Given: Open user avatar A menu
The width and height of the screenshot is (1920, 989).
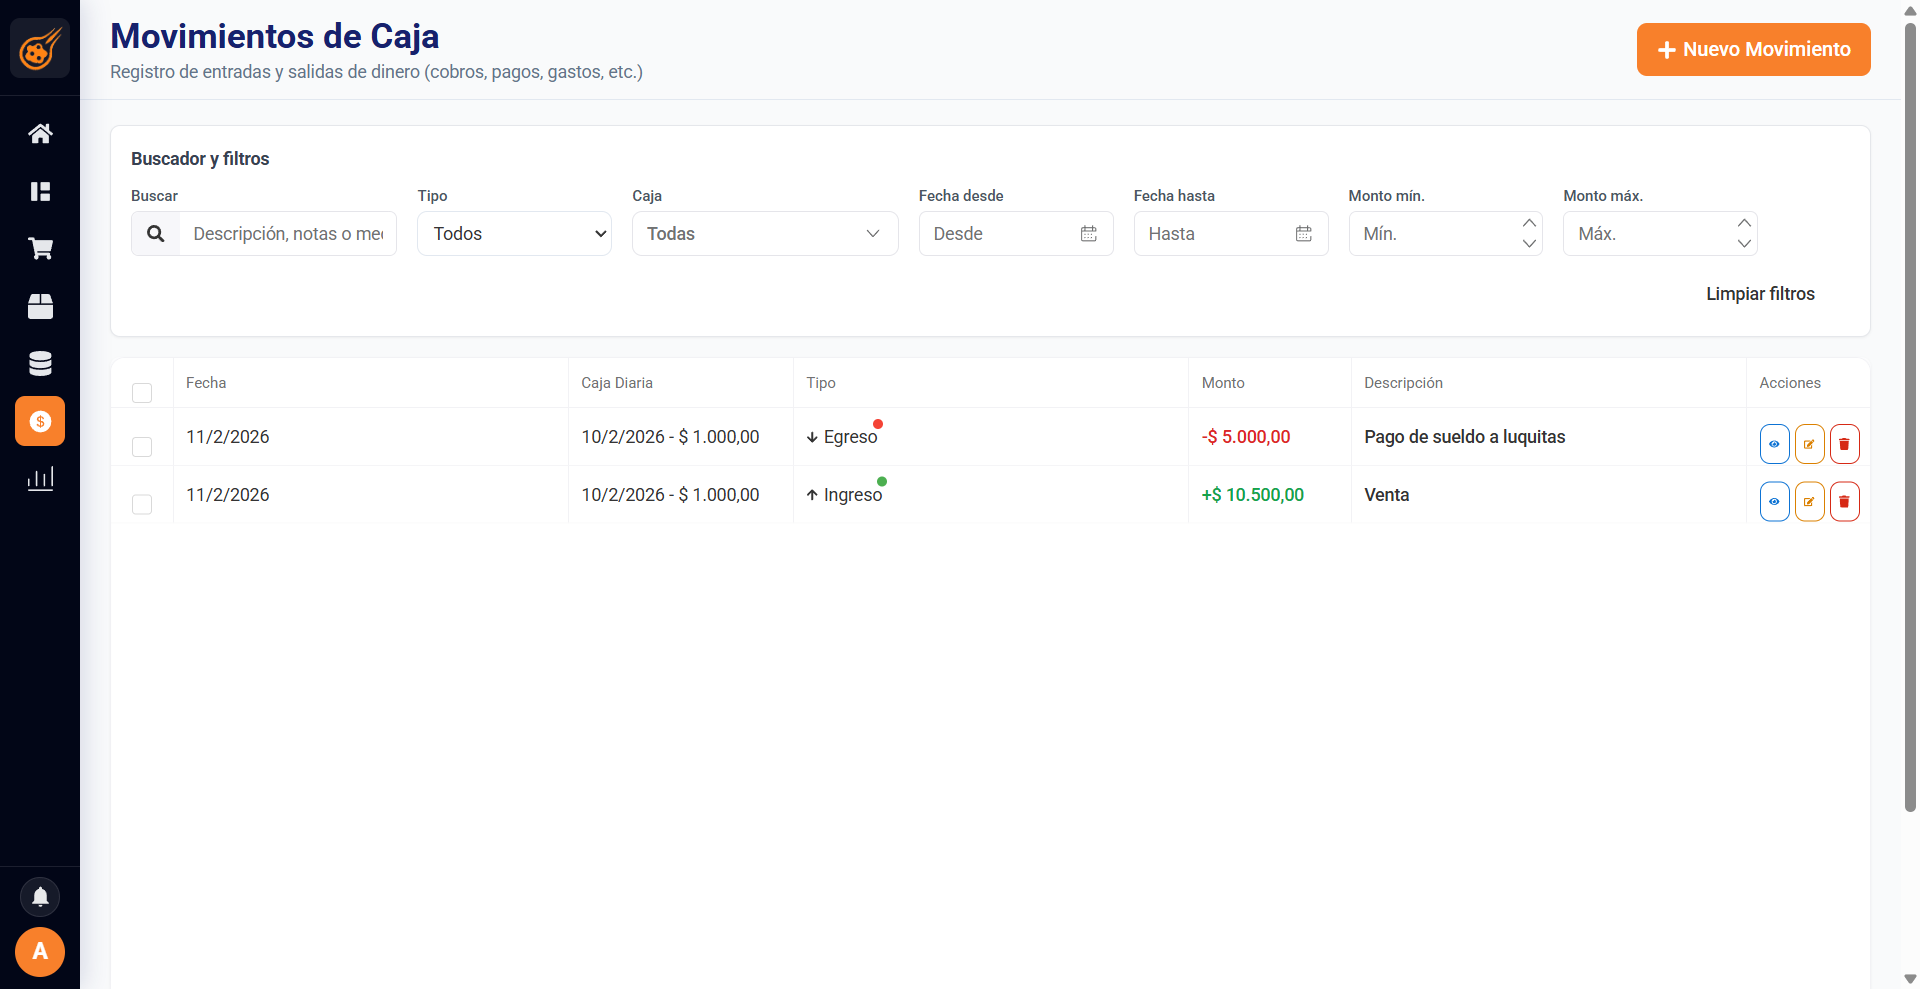Looking at the screenshot, I should [40, 951].
